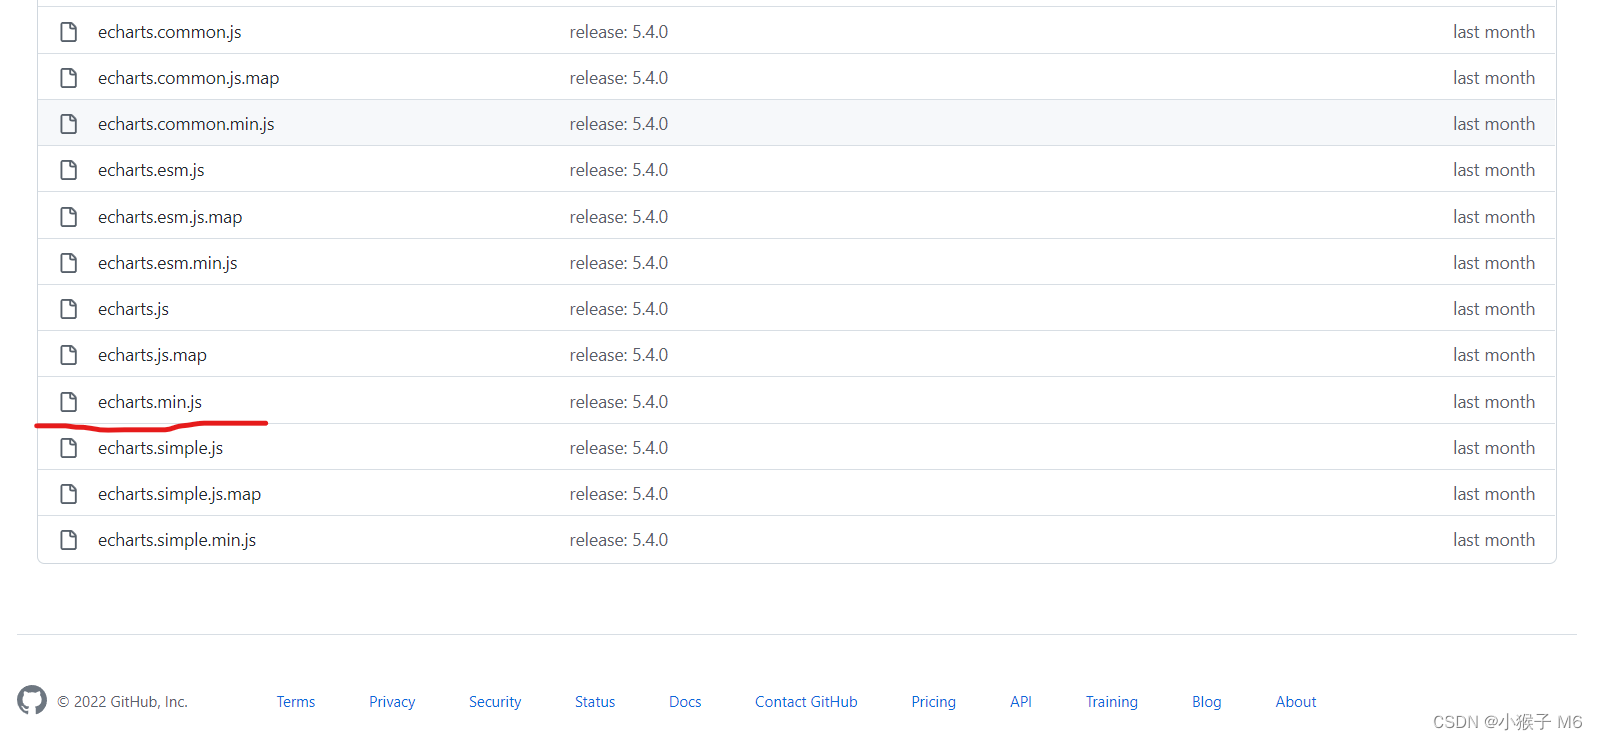The width and height of the screenshot is (1597, 740).
Task: Open the release: 5.4.0 commit for echarts.simple.js.map
Action: pyautogui.click(x=619, y=494)
